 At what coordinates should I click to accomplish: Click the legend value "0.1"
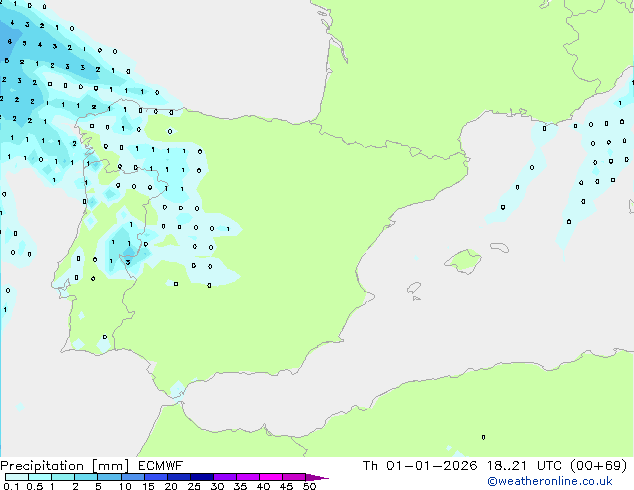[11, 486]
